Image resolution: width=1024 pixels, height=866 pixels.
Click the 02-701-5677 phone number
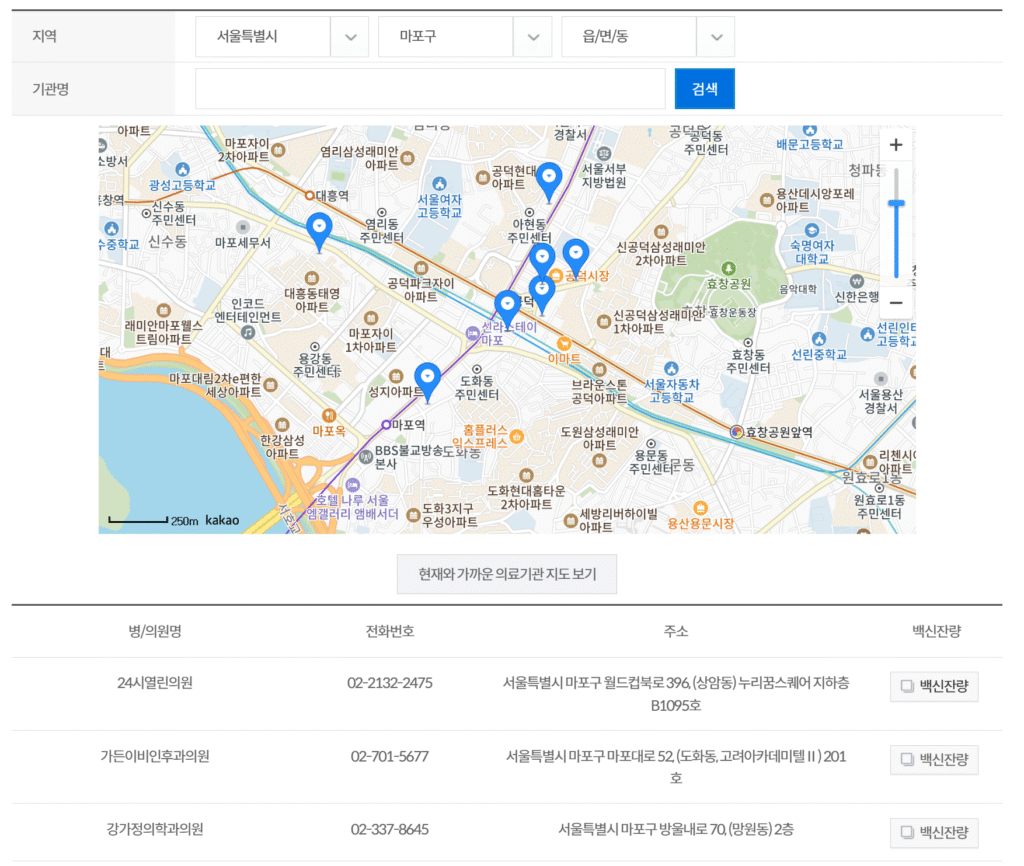(390, 757)
